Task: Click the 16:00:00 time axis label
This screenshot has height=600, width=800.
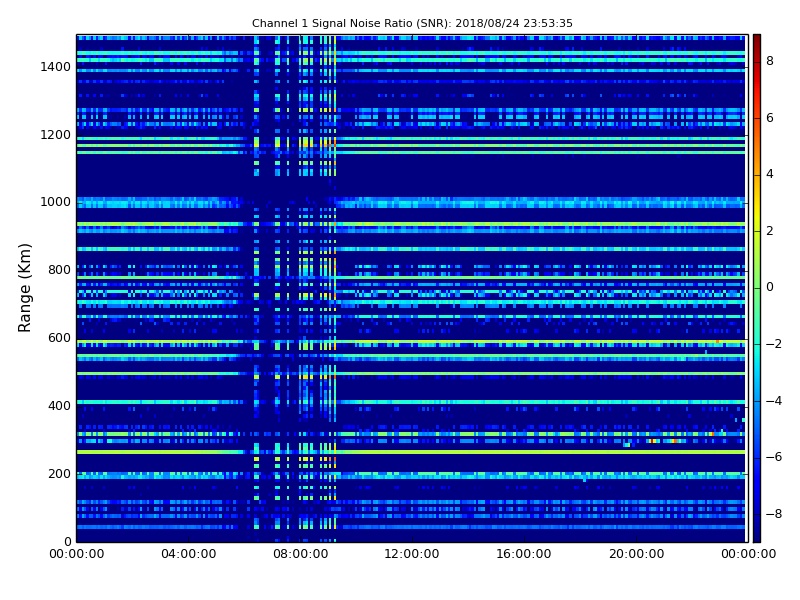Action: coord(524,554)
